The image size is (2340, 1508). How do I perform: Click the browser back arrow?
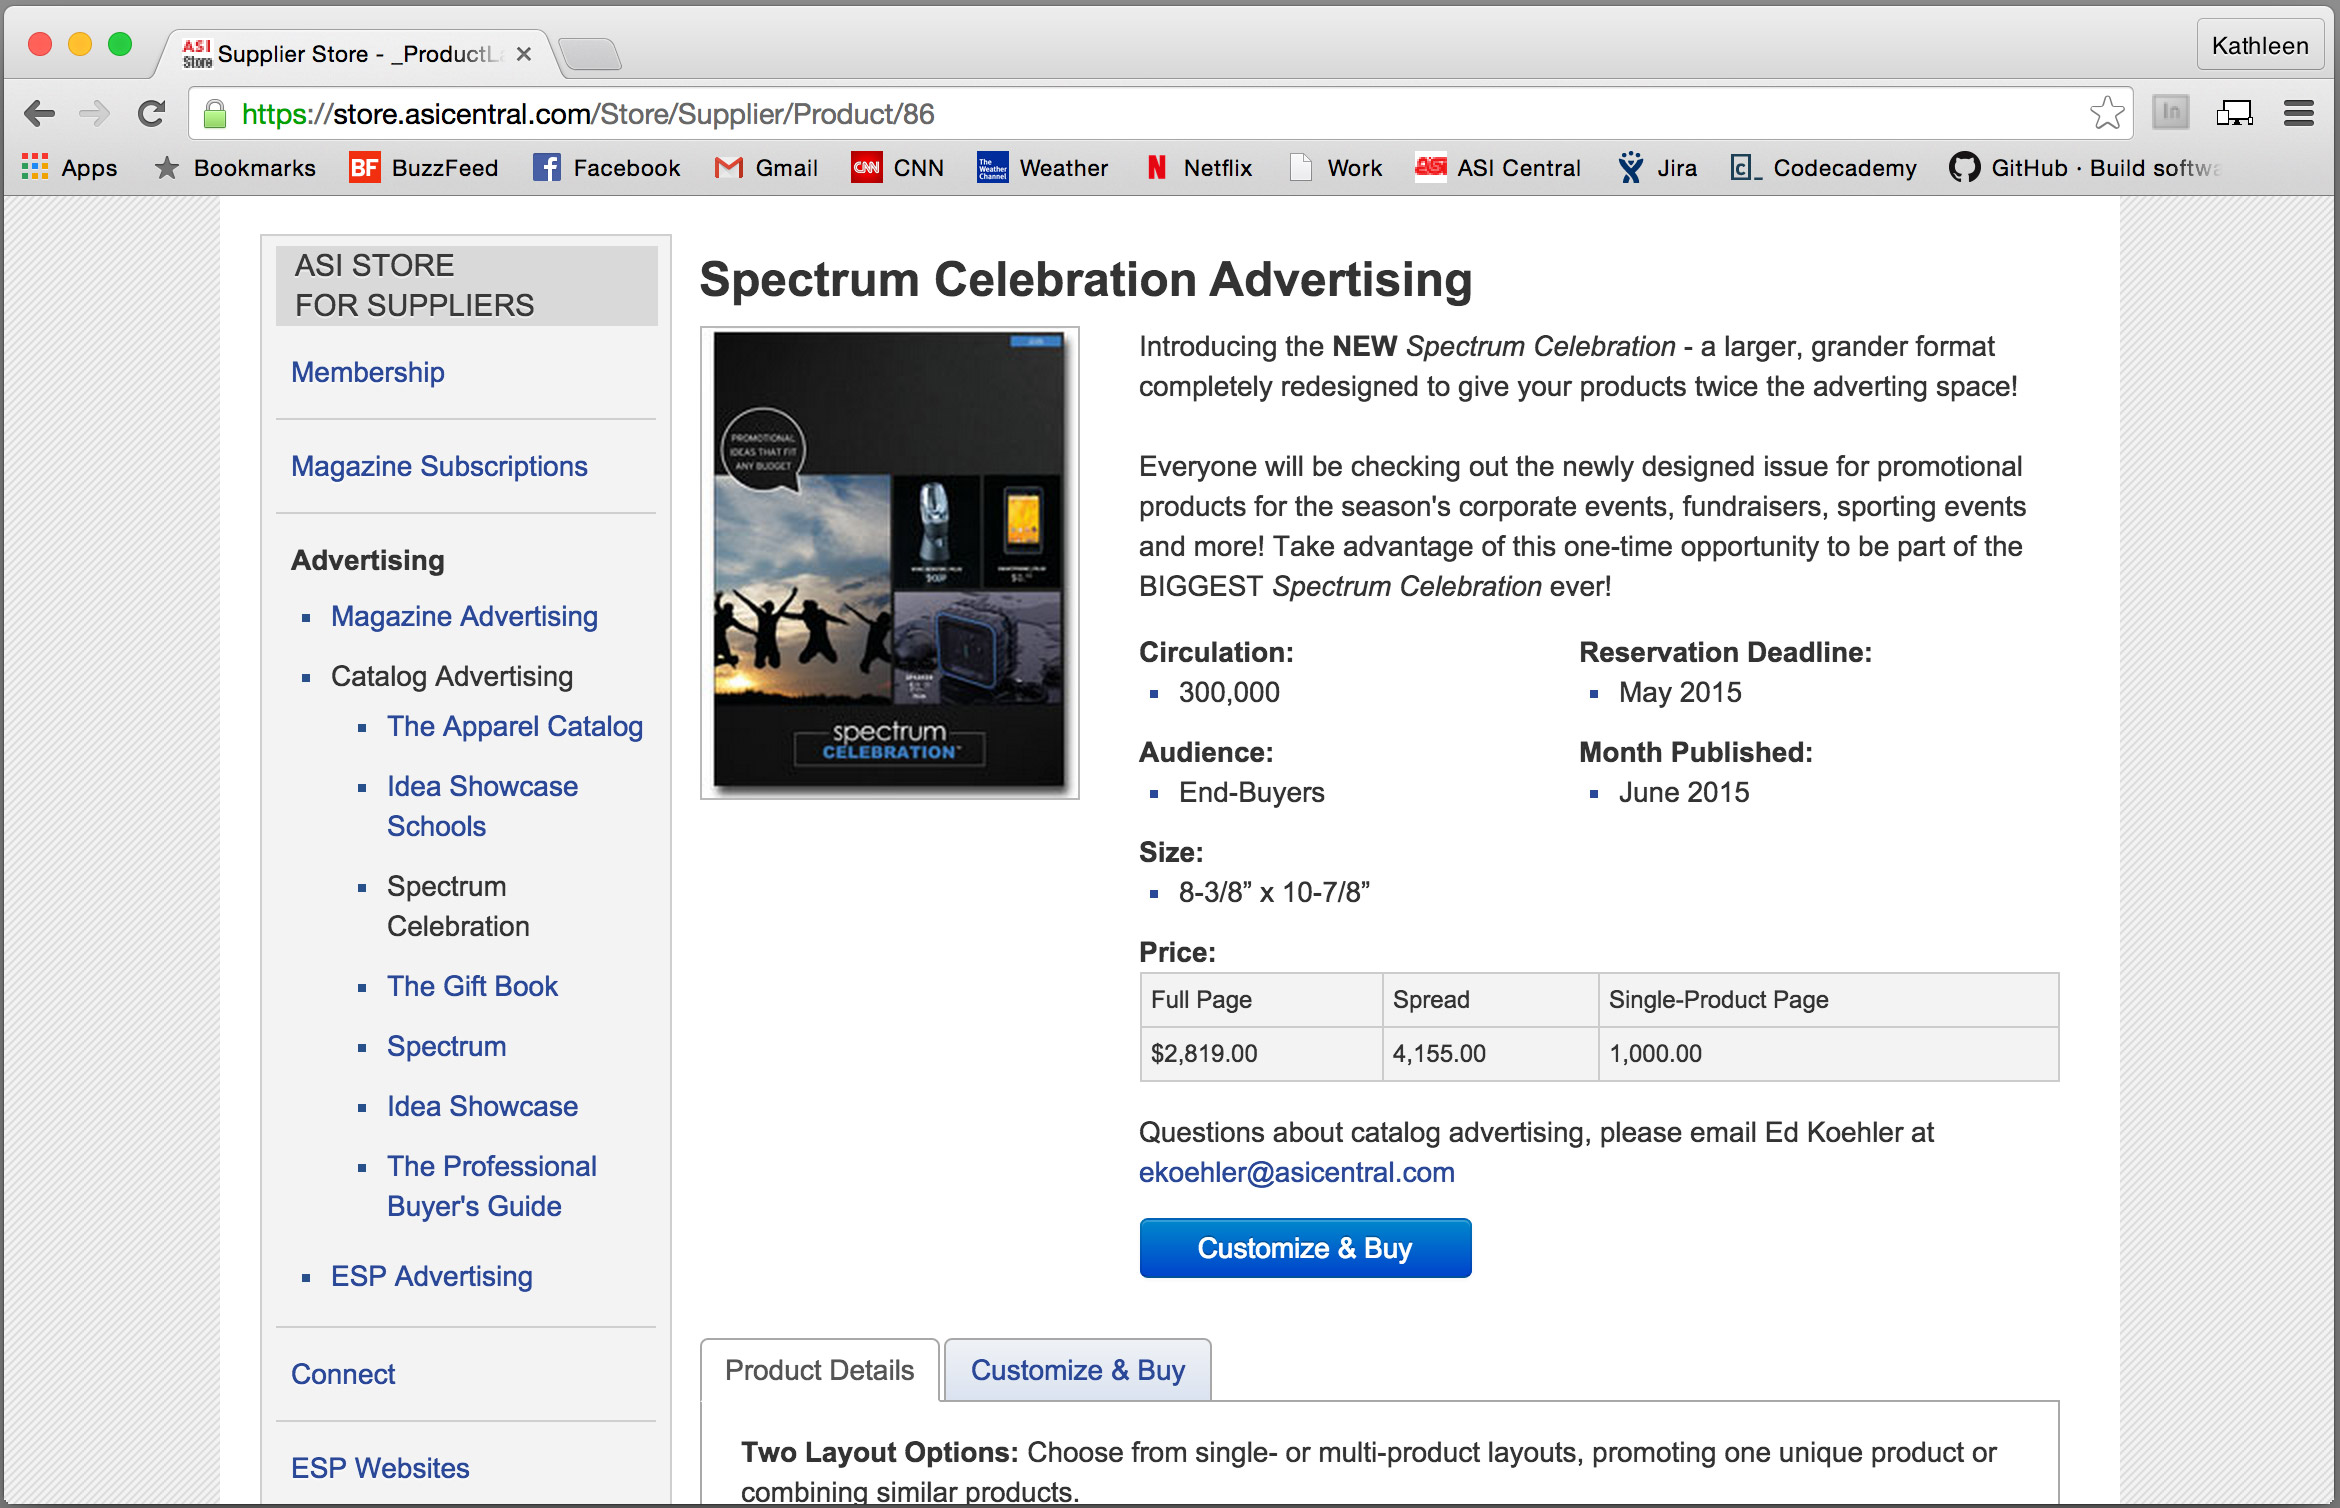pos(39,114)
